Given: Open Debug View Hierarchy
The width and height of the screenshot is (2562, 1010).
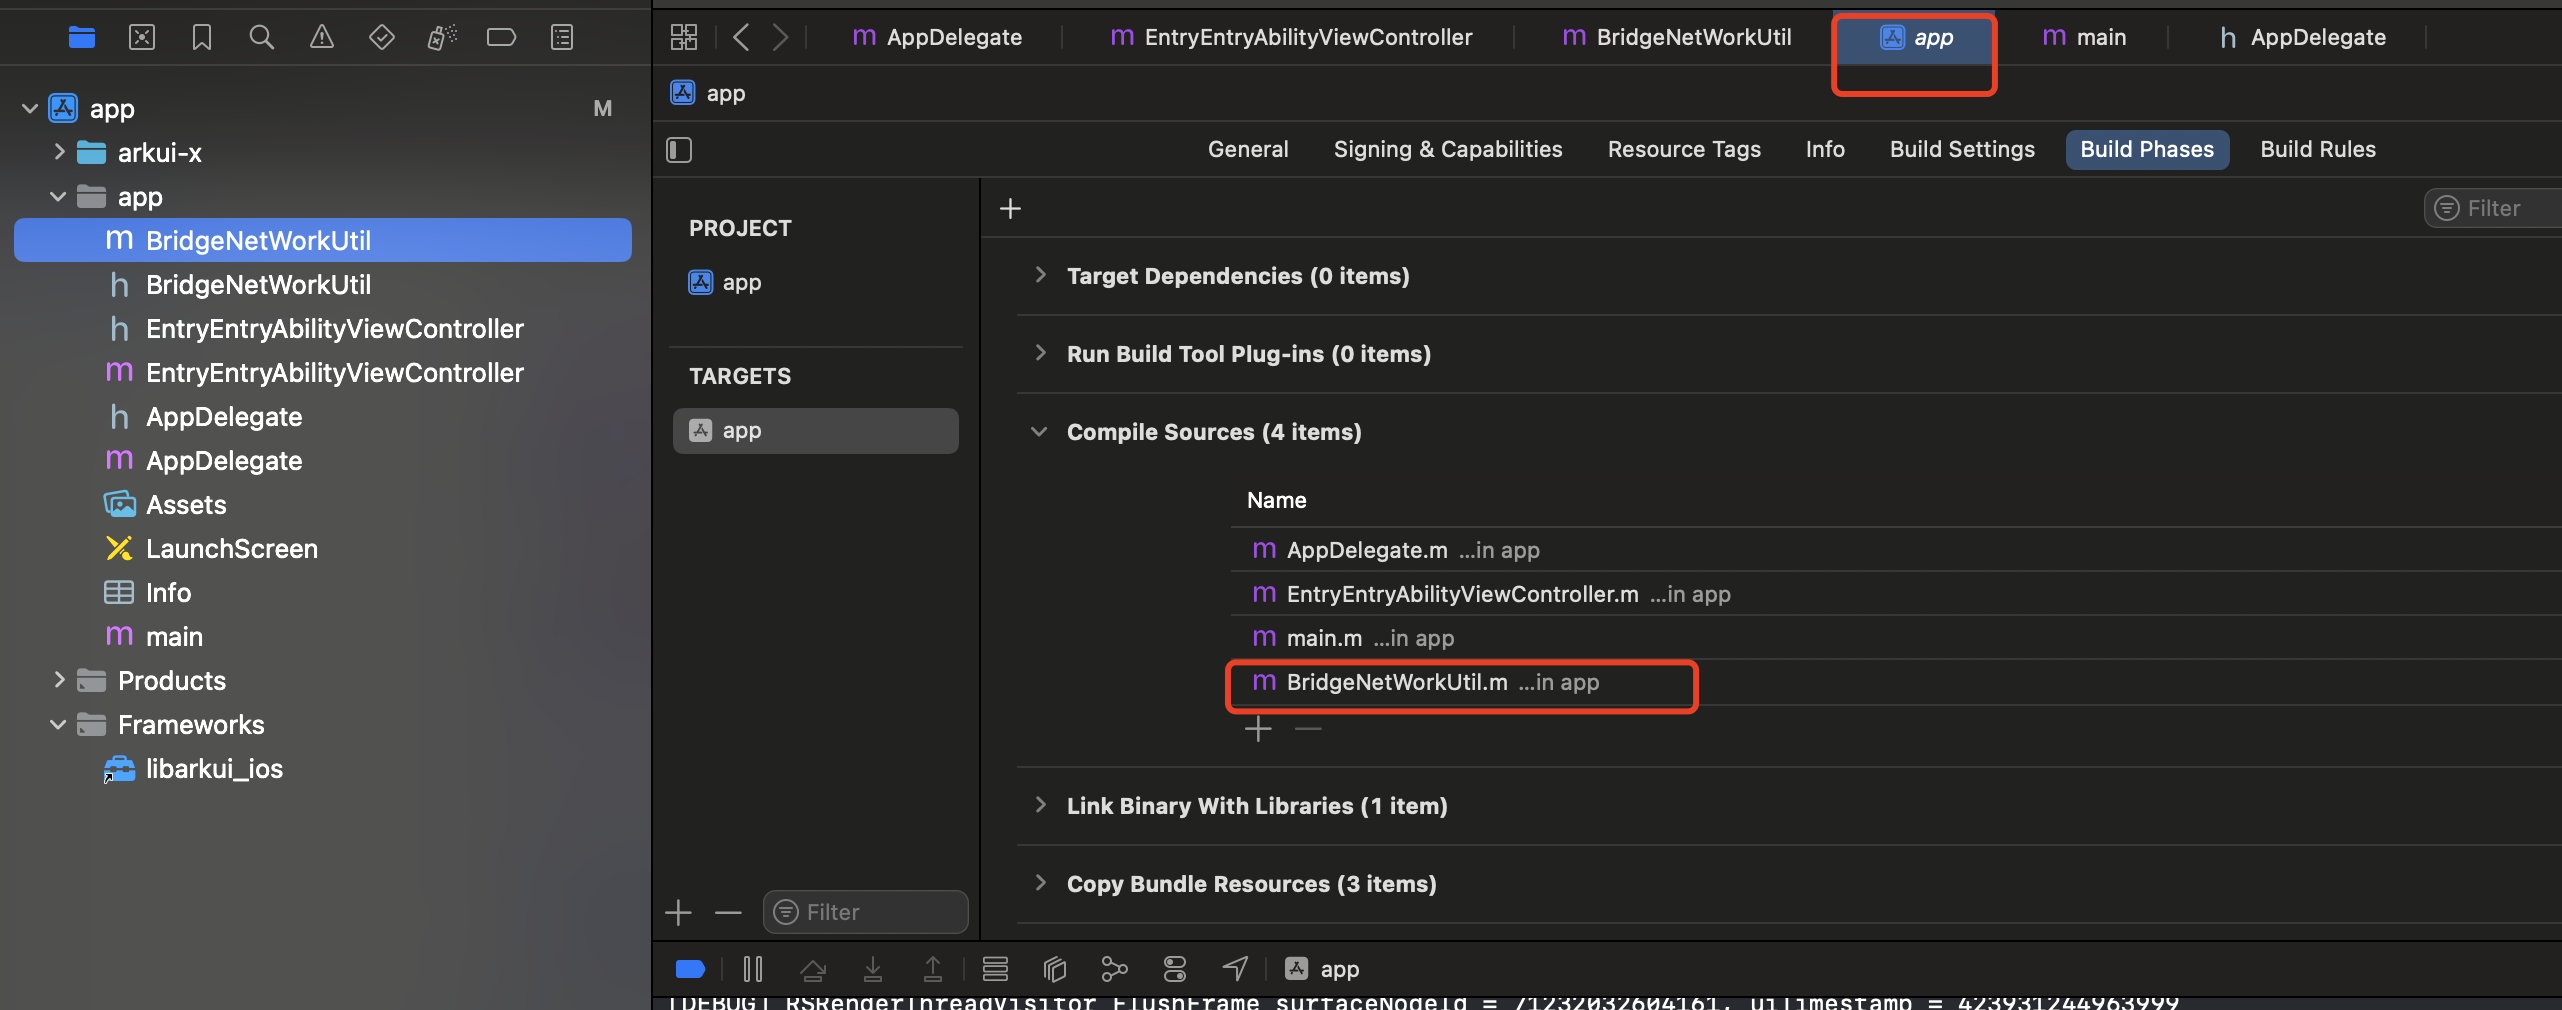Looking at the screenshot, I should click(1055, 969).
